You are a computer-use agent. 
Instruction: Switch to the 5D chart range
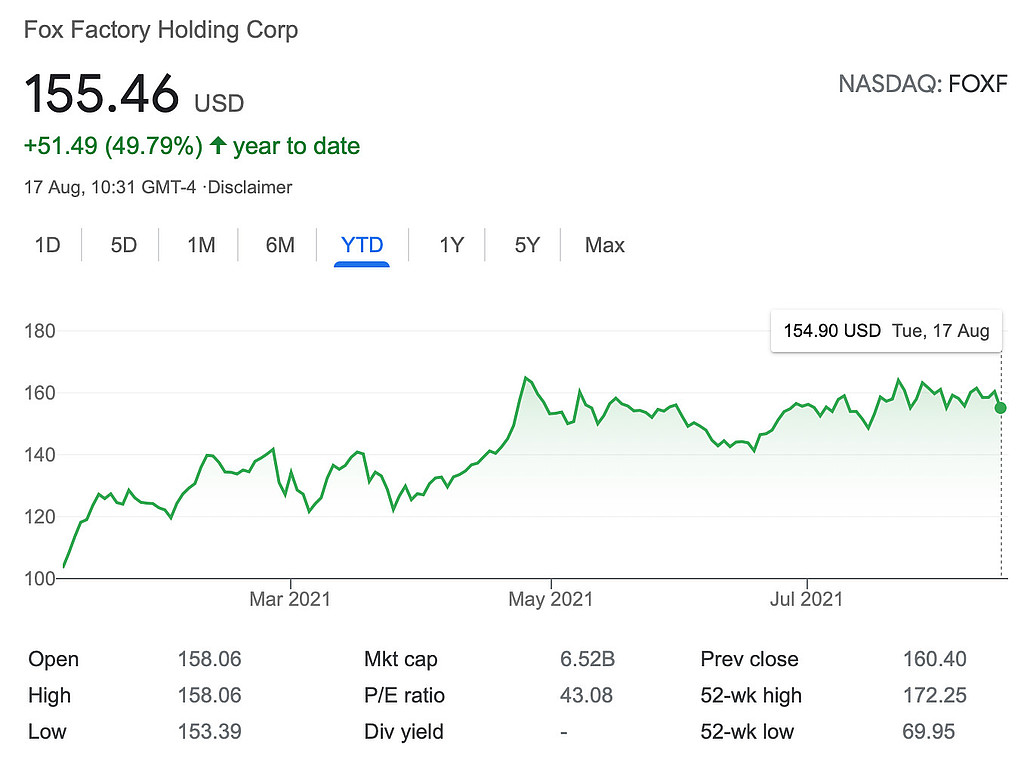click(x=123, y=245)
